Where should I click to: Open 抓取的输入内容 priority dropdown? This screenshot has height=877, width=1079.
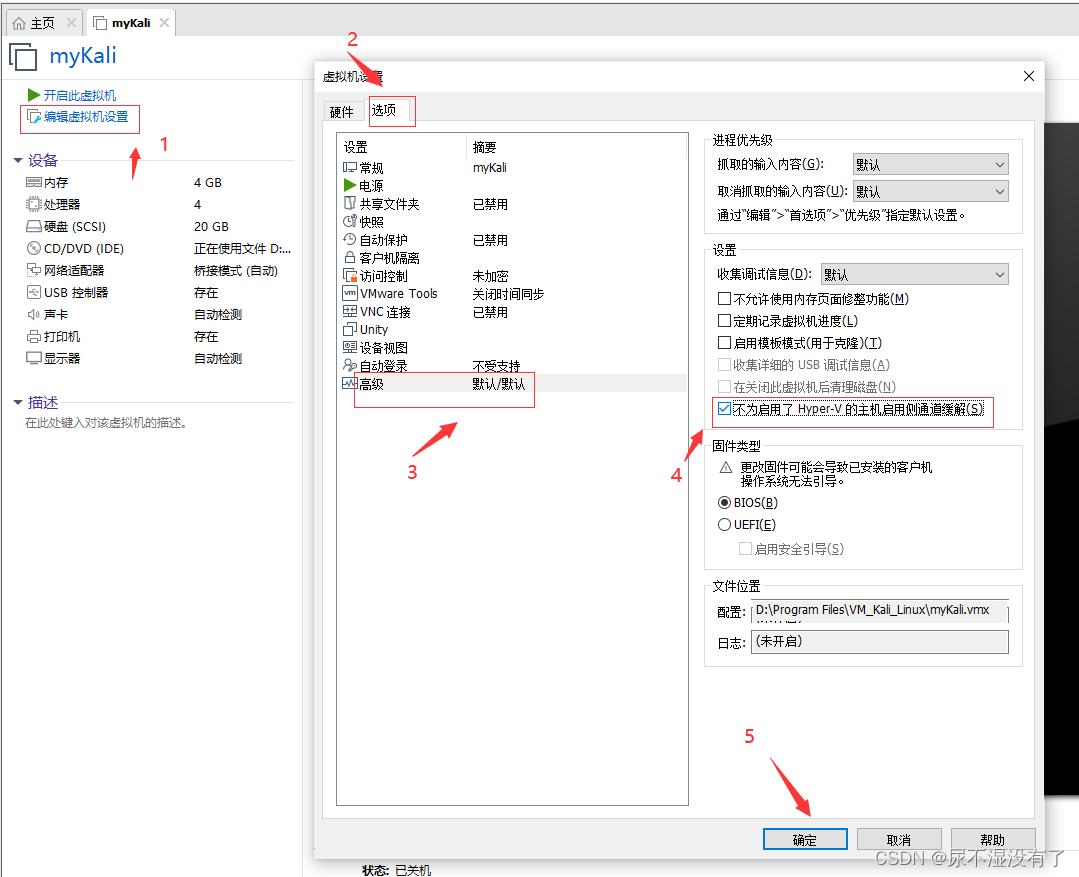click(x=930, y=165)
